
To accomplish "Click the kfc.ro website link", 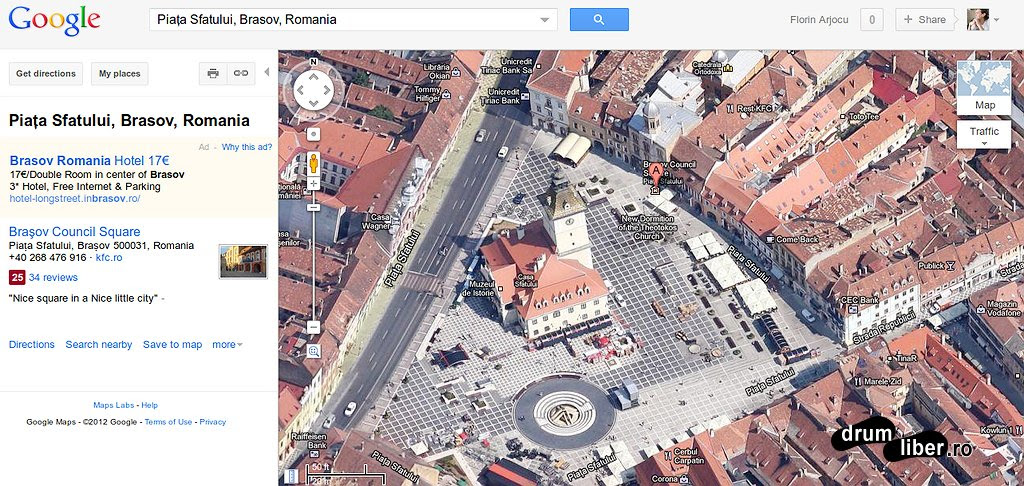I will click(x=109, y=257).
